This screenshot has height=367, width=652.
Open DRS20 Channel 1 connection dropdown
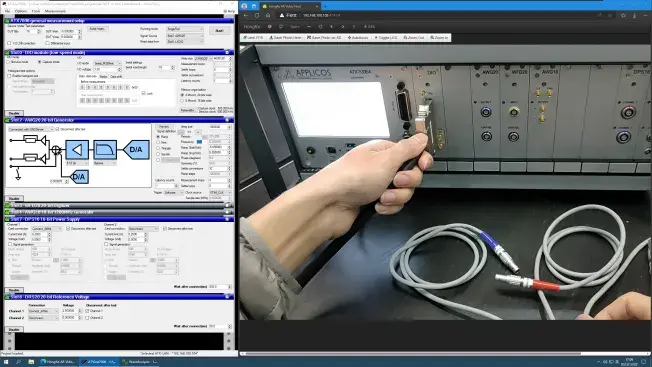click(43, 311)
